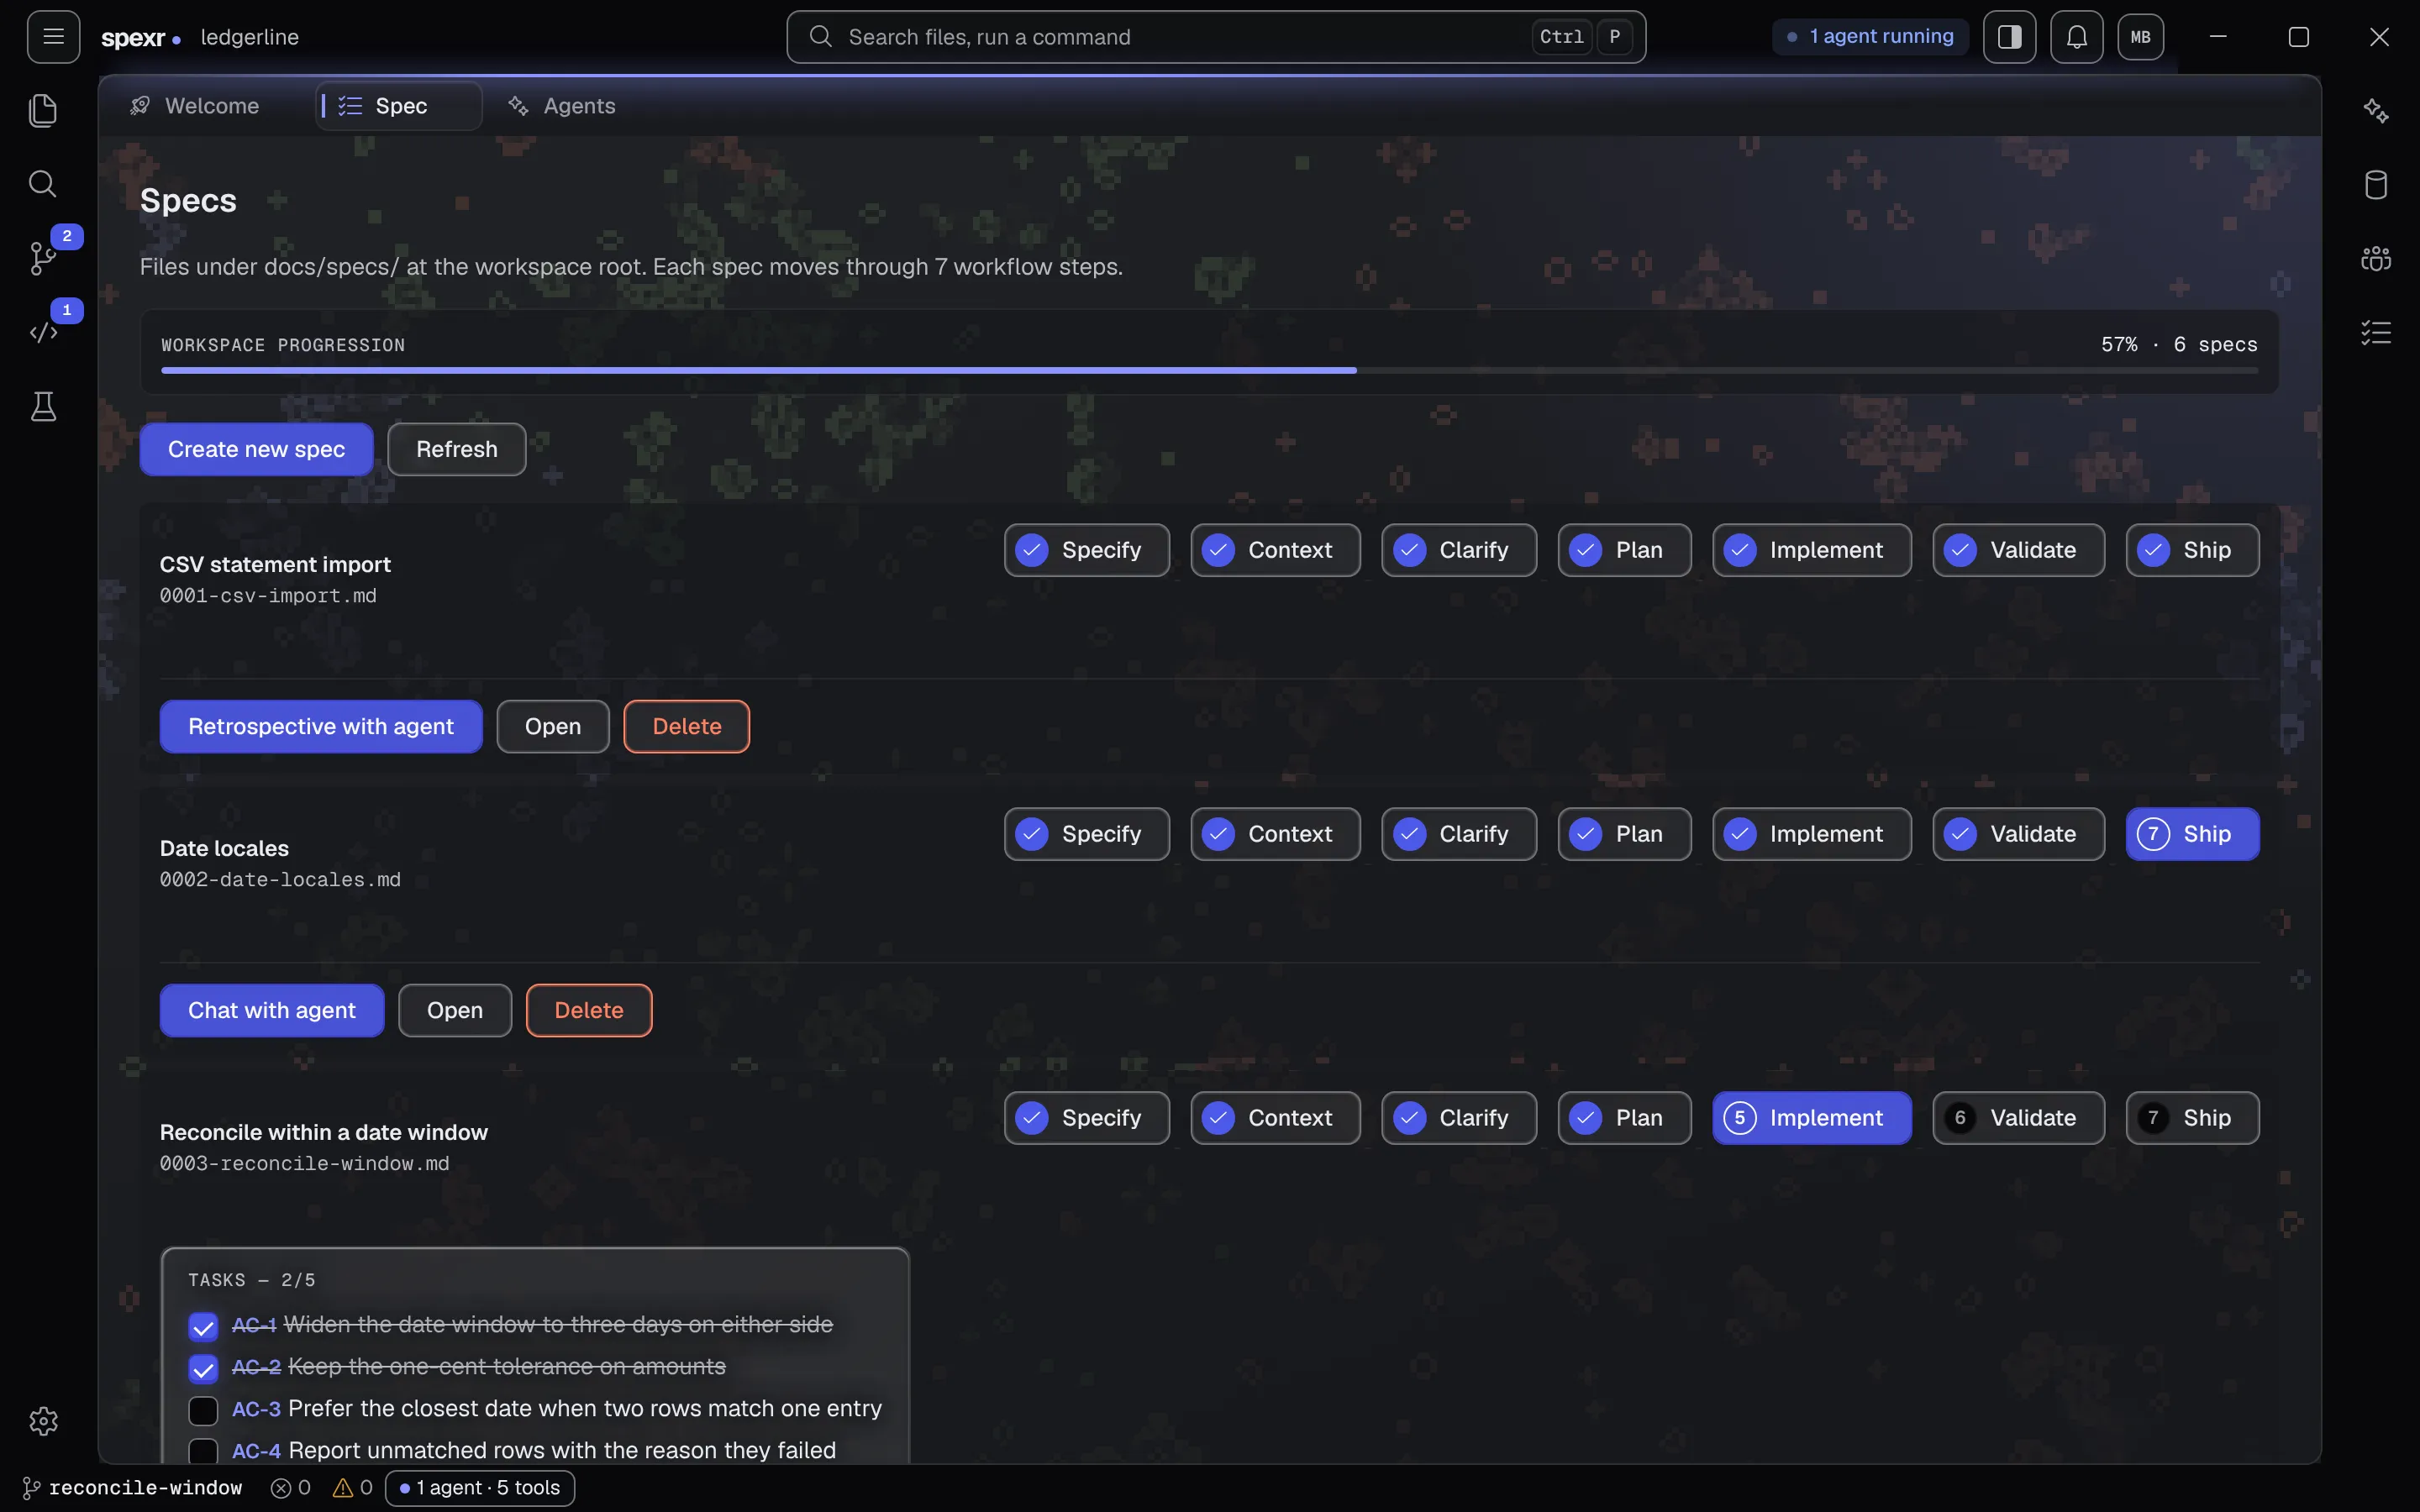Switch to the Agents tab

[562, 106]
